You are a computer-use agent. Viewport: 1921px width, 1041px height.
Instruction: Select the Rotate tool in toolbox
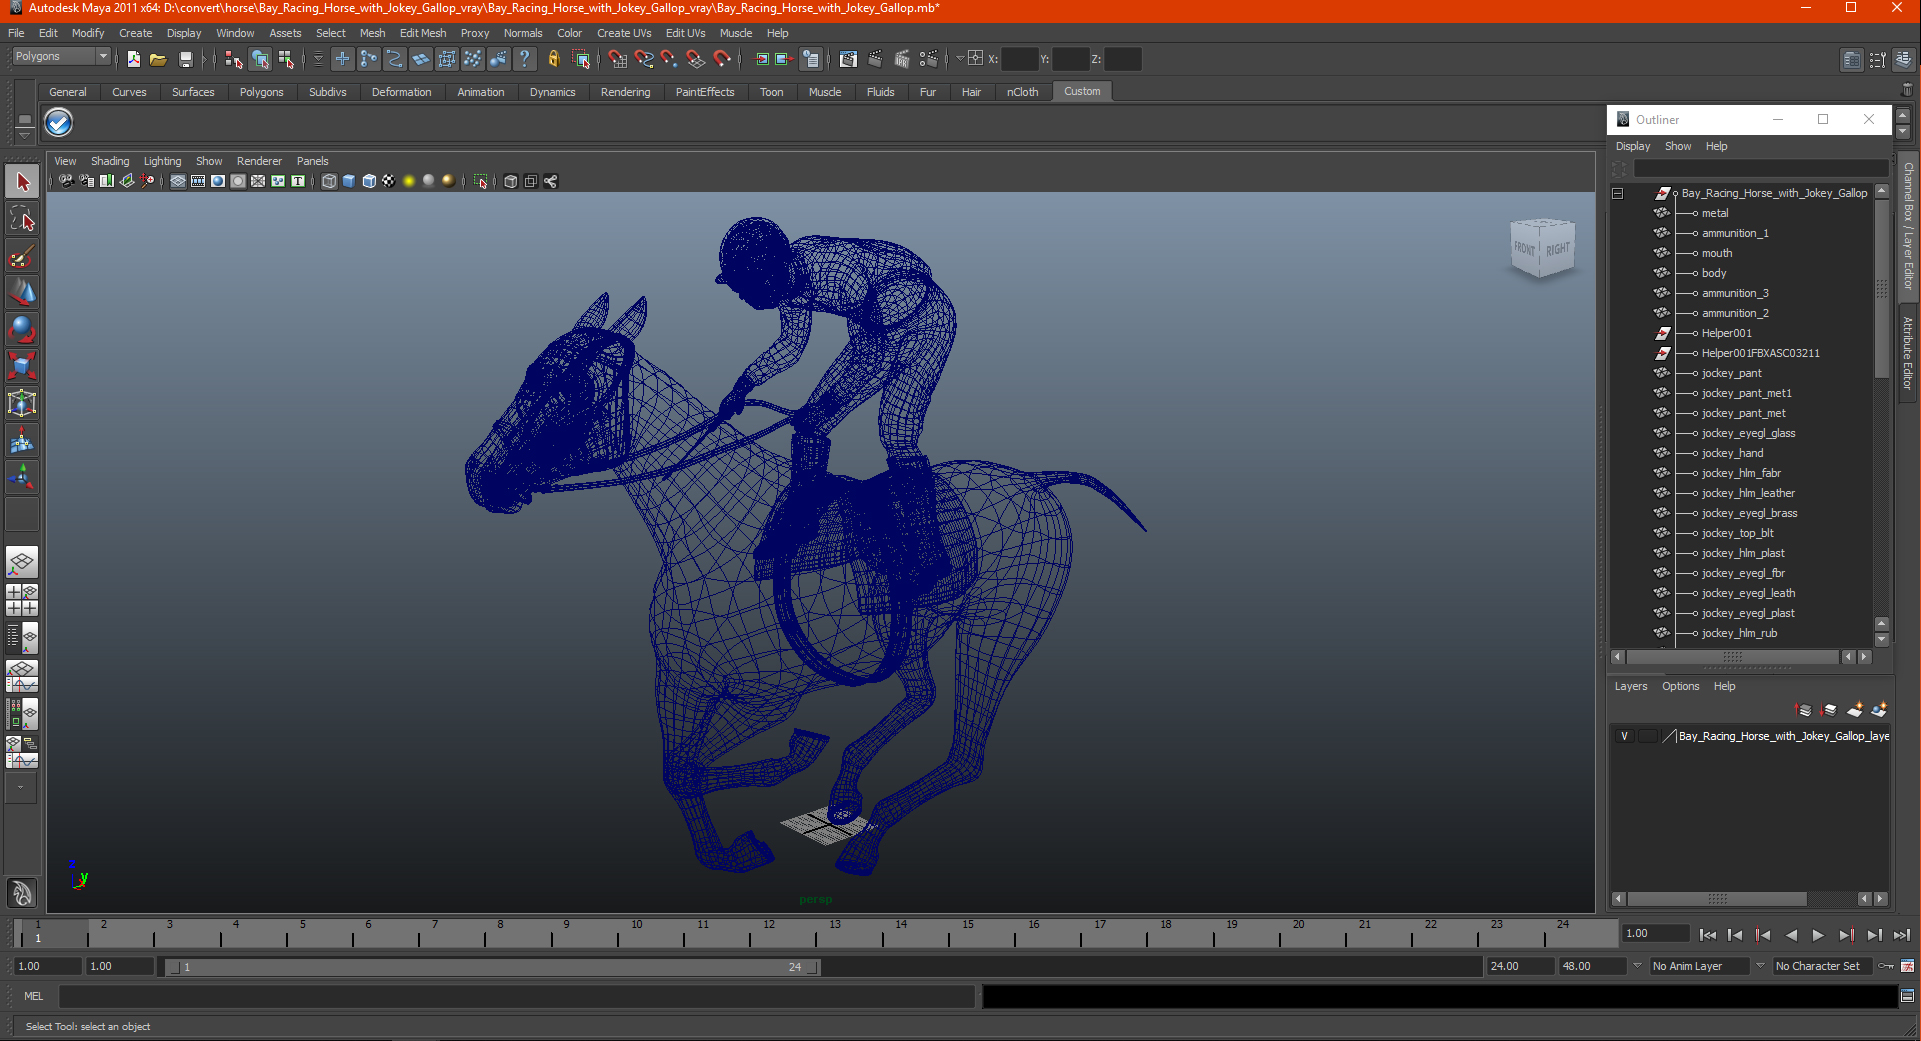click(x=22, y=329)
